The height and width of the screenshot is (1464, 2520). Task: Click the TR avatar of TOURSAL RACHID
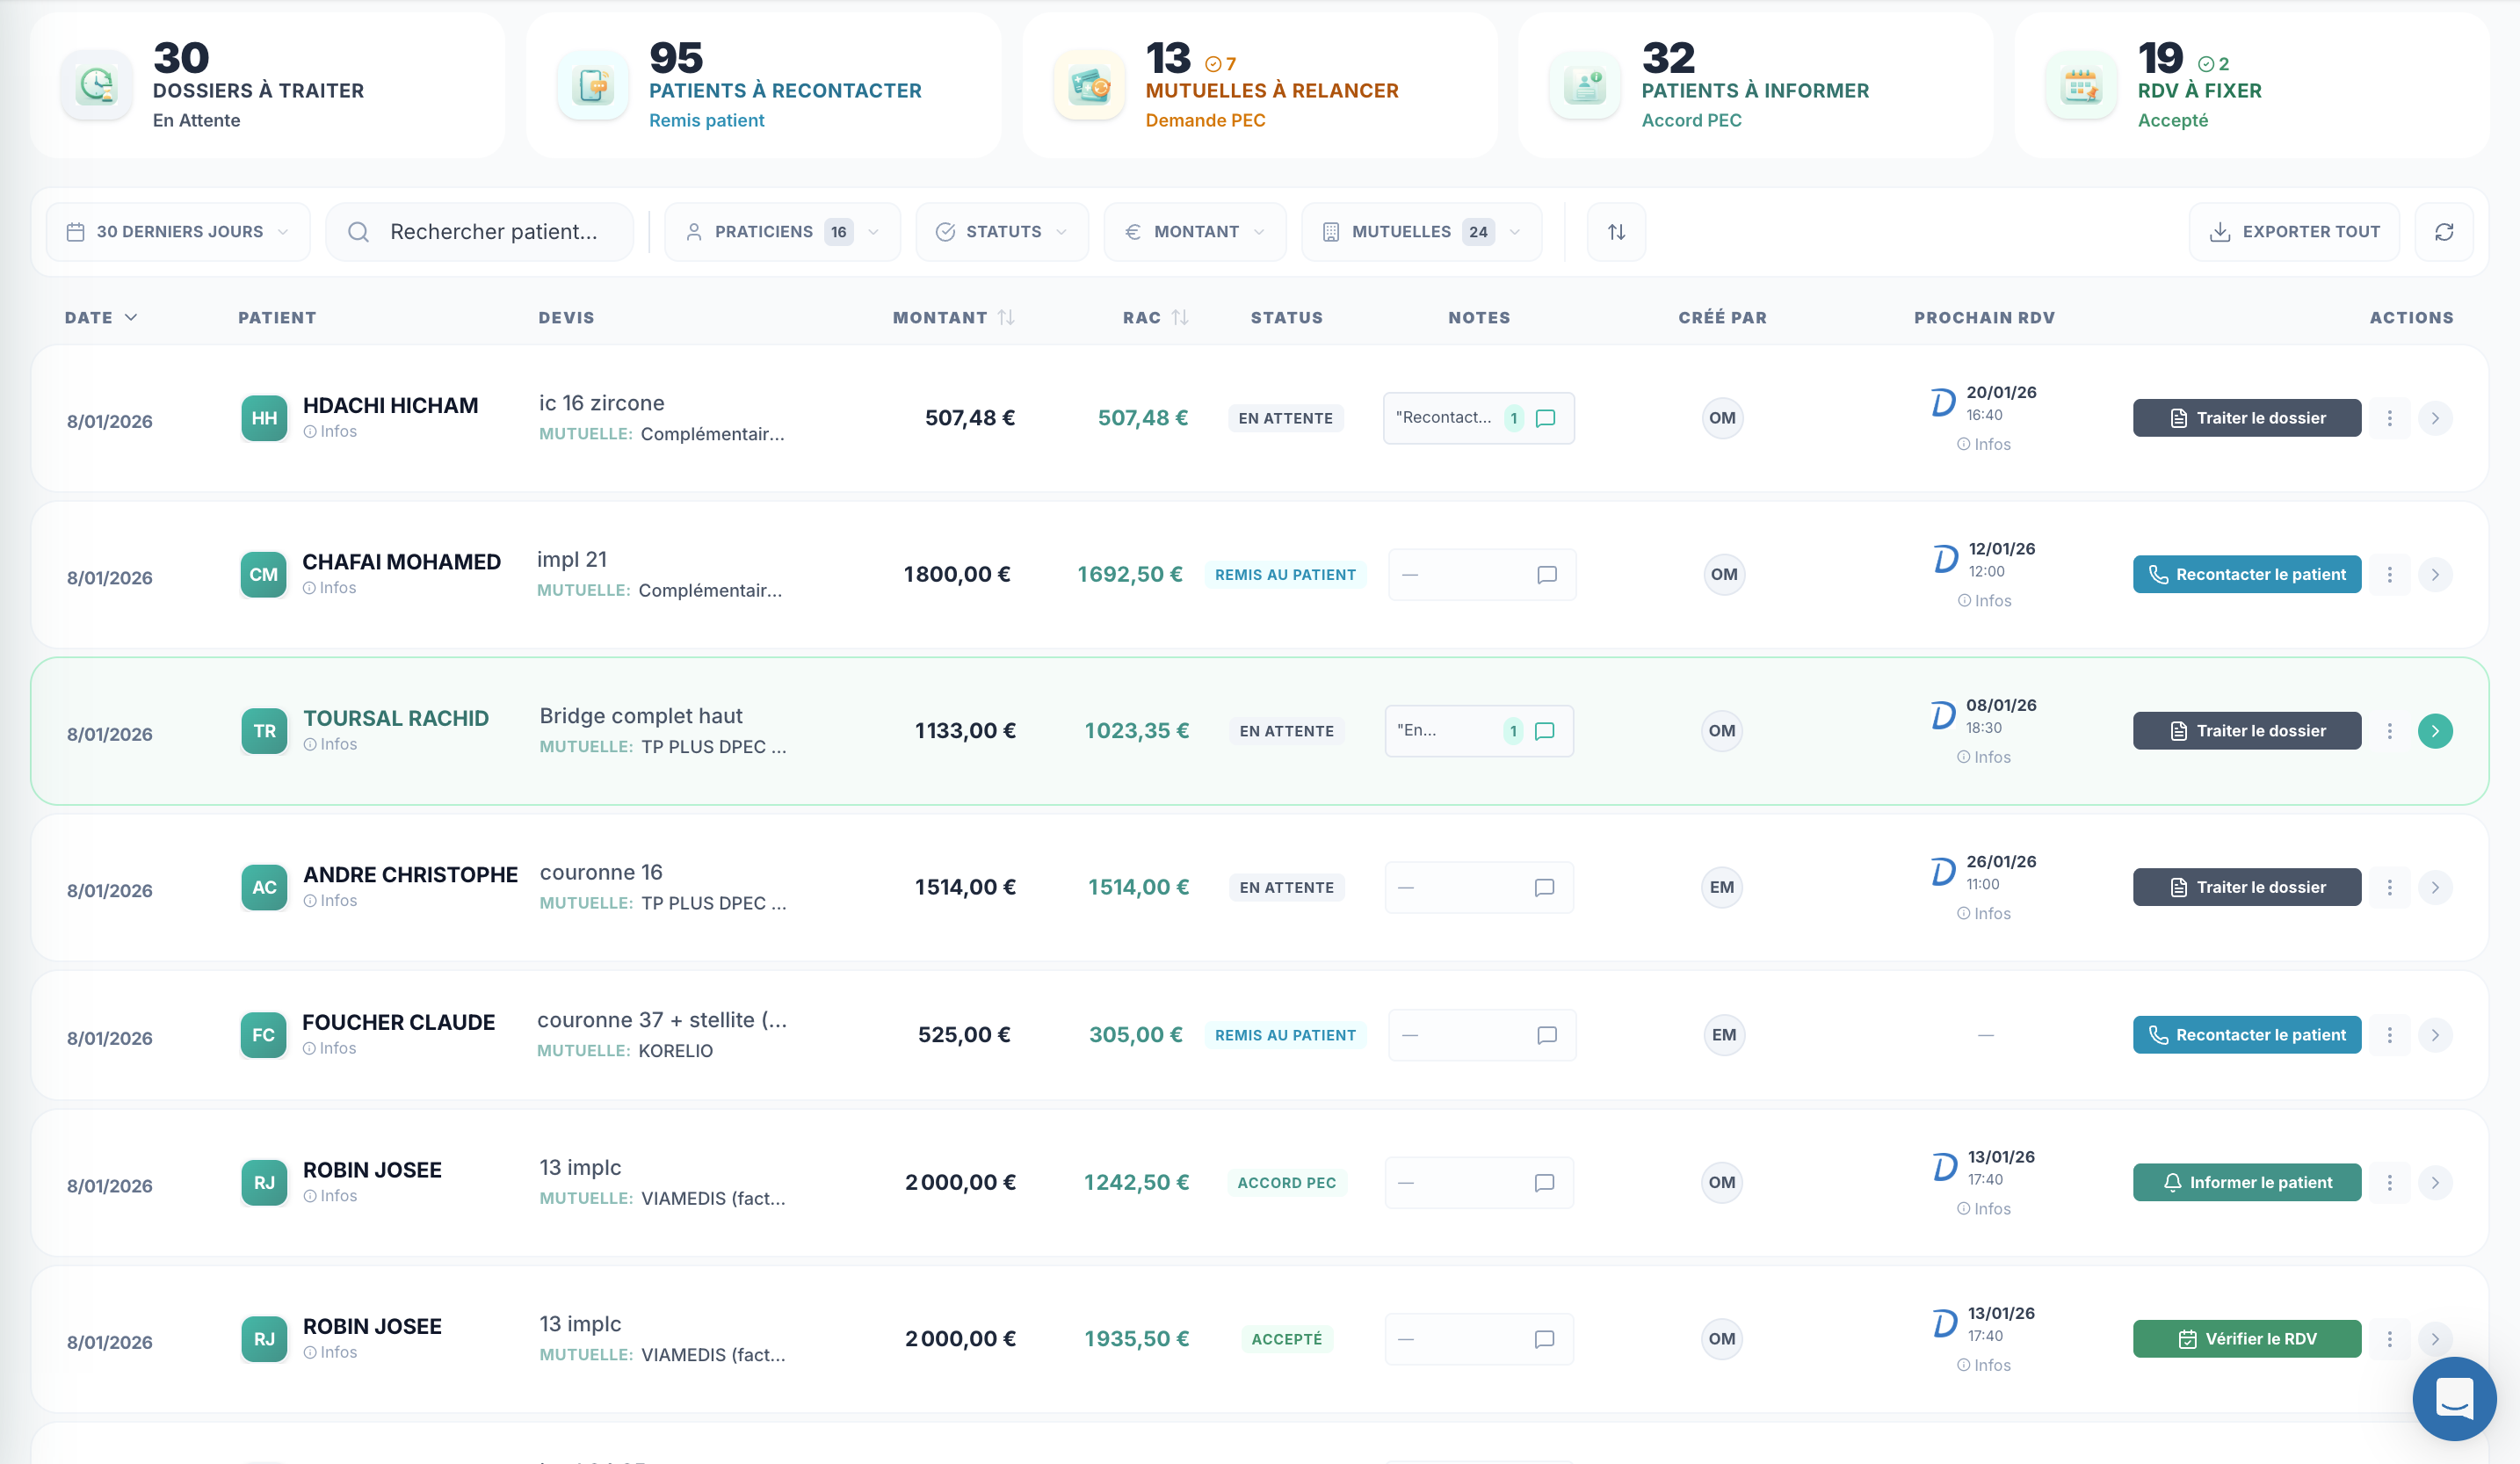264,731
